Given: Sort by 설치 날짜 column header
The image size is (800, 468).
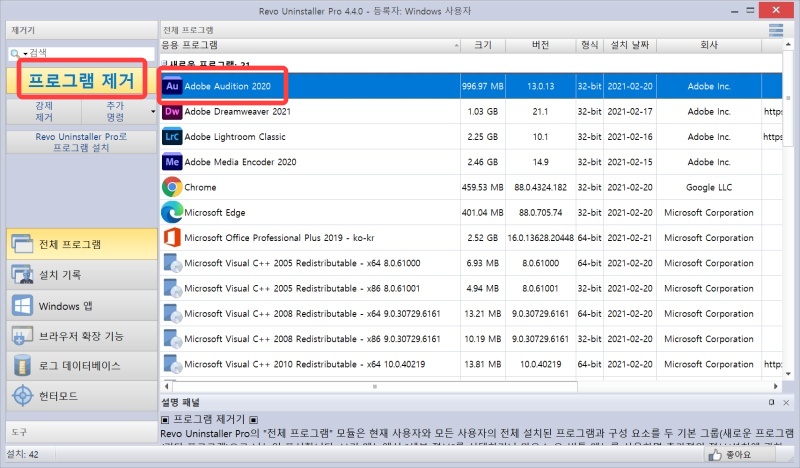Looking at the screenshot, I should 630,45.
